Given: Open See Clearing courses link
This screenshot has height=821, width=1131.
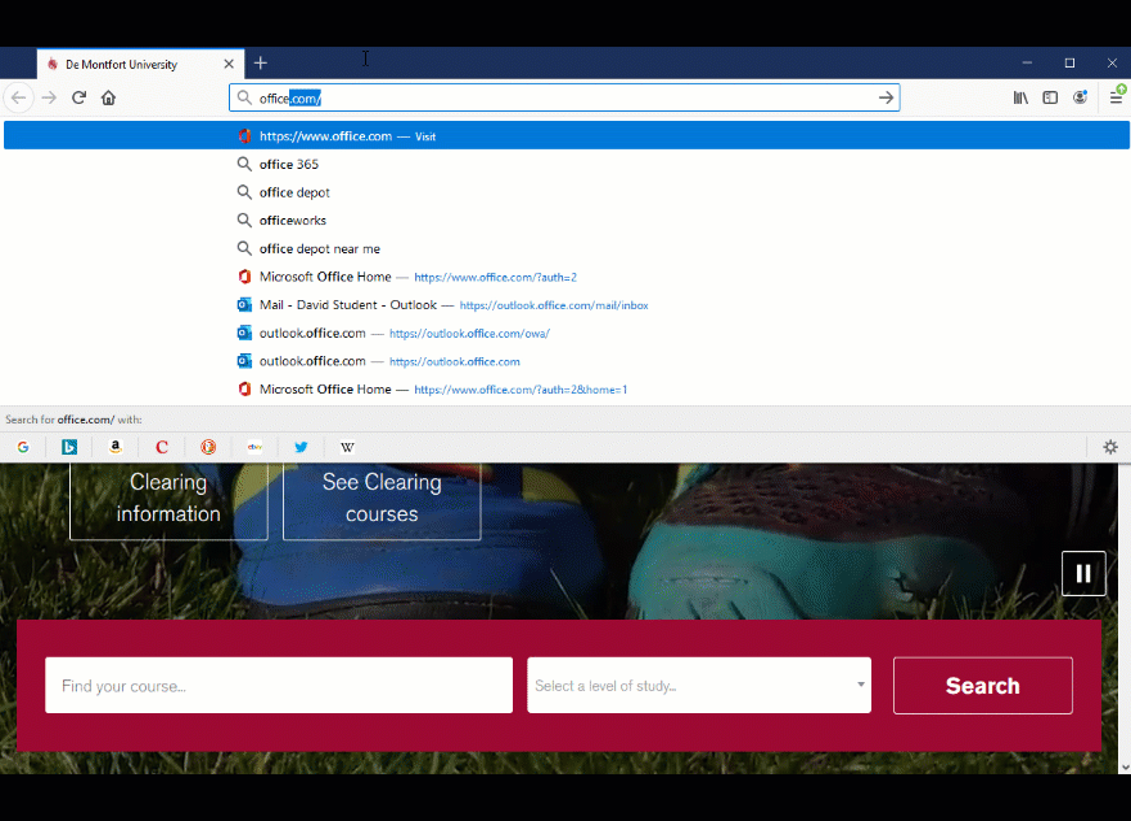Looking at the screenshot, I should pos(382,499).
